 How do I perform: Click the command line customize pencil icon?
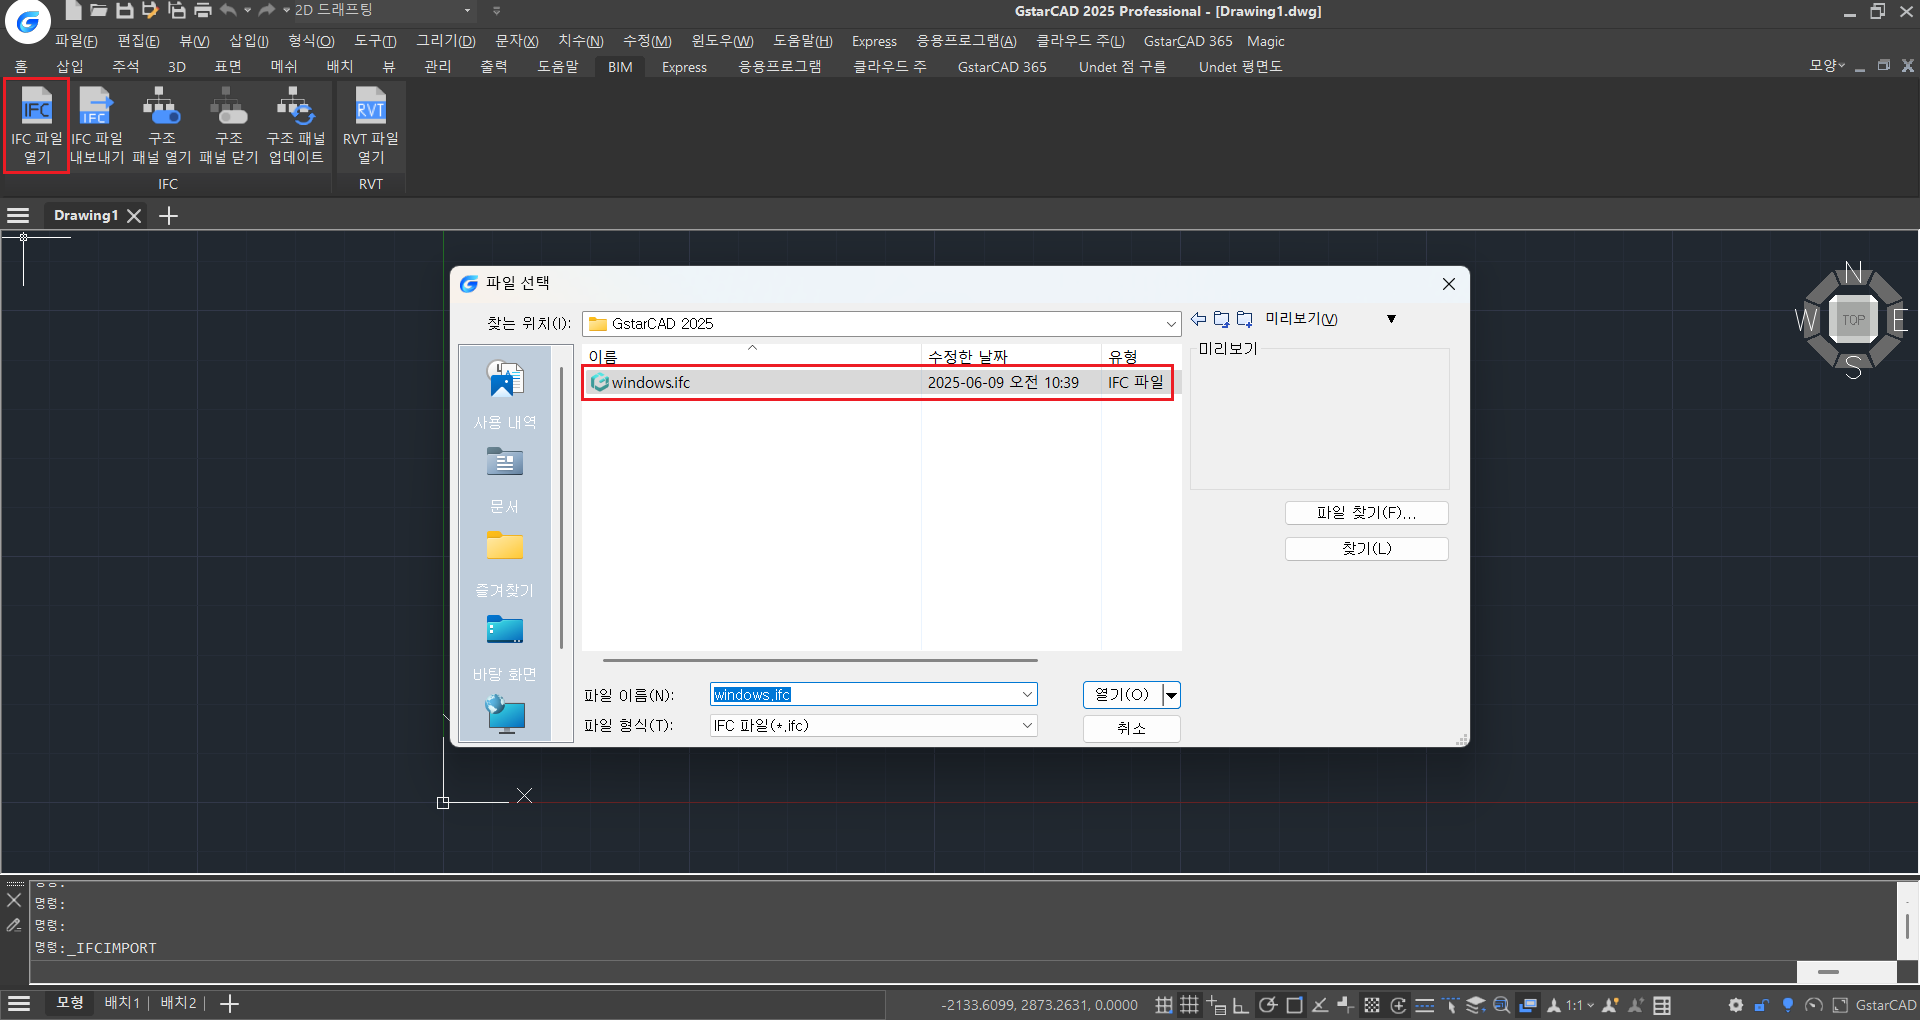pyautogui.click(x=14, y=925)
